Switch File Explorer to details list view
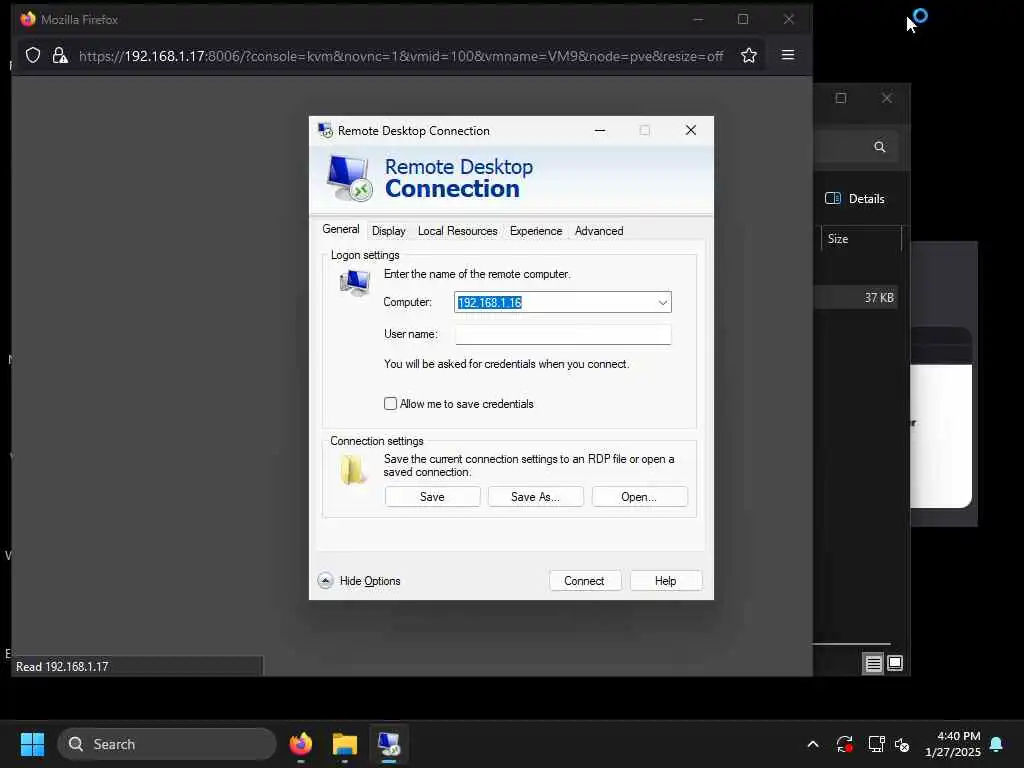1024x768 pixels. 873,664
